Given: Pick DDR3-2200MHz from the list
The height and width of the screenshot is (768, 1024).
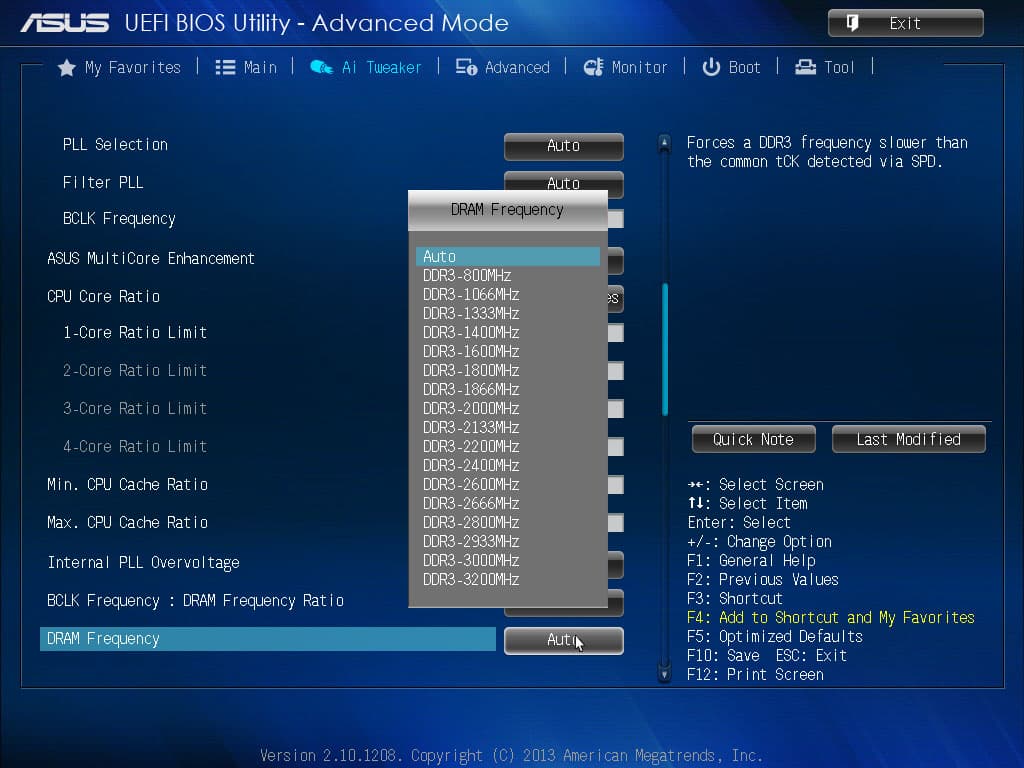Looking at the screenshot, I should coord(507,446).
